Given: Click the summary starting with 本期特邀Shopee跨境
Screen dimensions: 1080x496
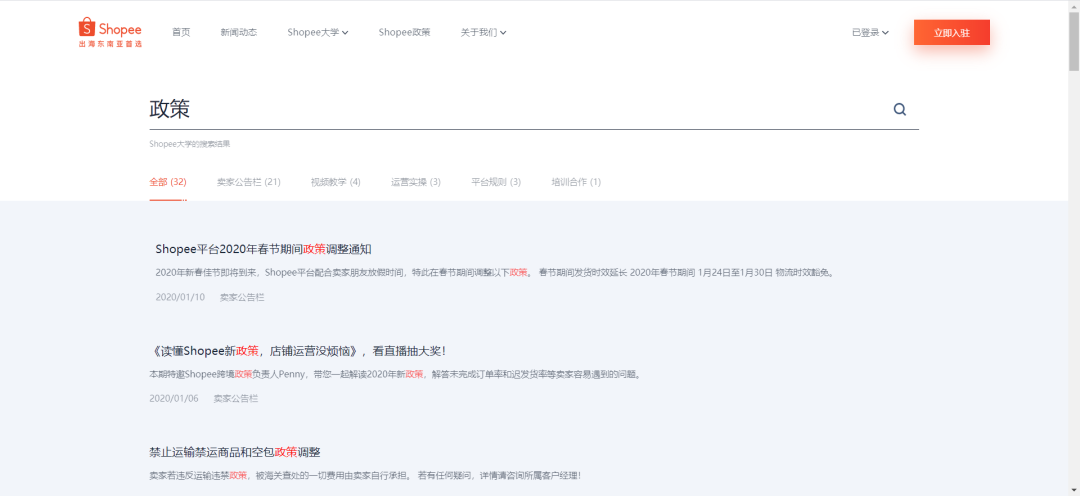Looking at the screenshot, I should (x=395, y=374).
